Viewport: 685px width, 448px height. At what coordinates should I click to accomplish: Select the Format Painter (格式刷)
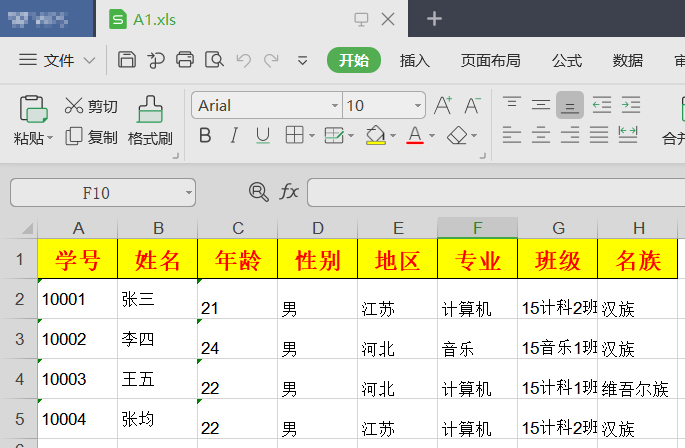pyautogui.click(x=150, y=120)
